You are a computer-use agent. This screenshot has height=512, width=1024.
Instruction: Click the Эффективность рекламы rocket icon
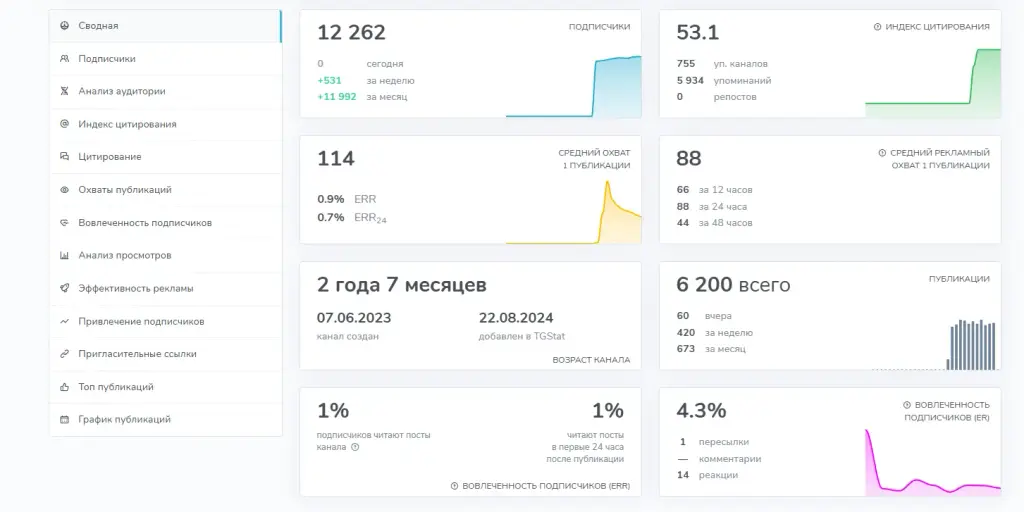tap(64, 288)
